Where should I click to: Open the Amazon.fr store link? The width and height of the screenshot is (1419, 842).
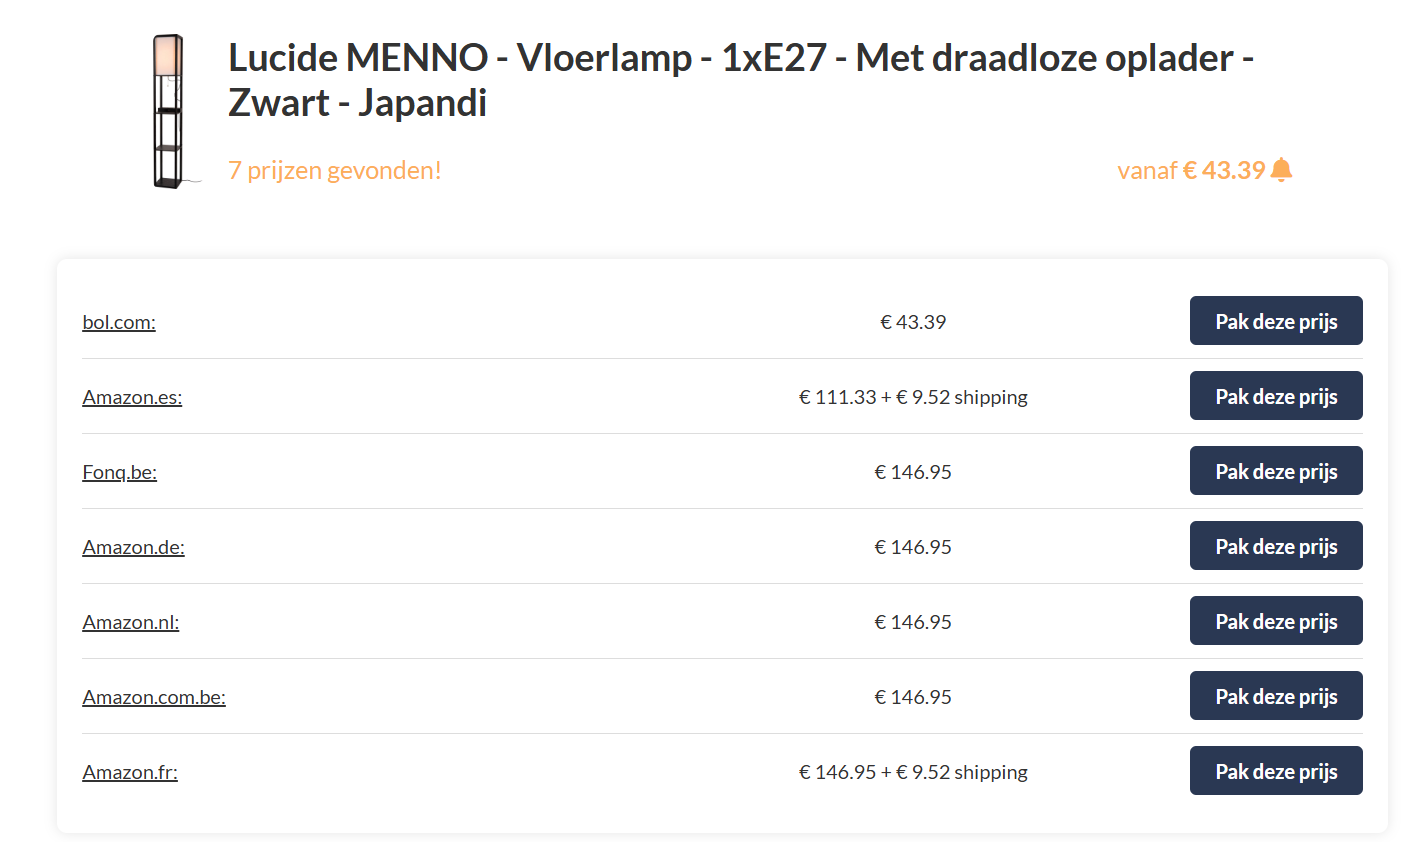point(129,771)
